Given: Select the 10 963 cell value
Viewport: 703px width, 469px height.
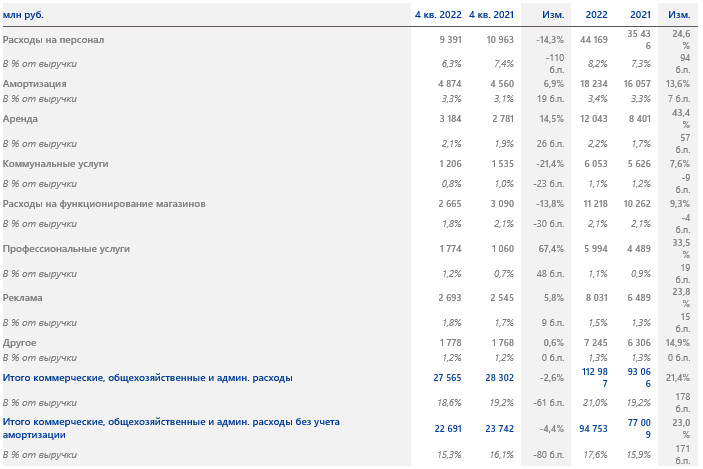Looking at the screenshot, I should click(504, 40).
